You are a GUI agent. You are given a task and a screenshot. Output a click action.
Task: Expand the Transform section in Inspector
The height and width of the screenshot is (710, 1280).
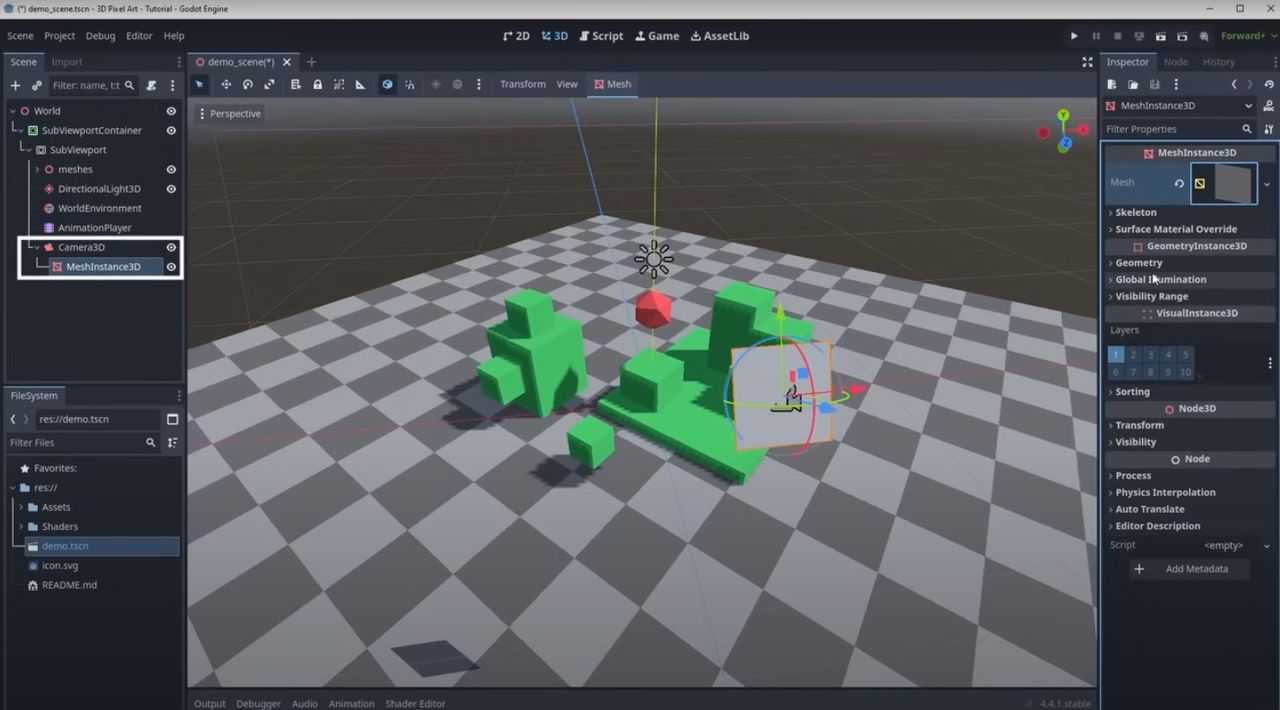click(1188, 425)
